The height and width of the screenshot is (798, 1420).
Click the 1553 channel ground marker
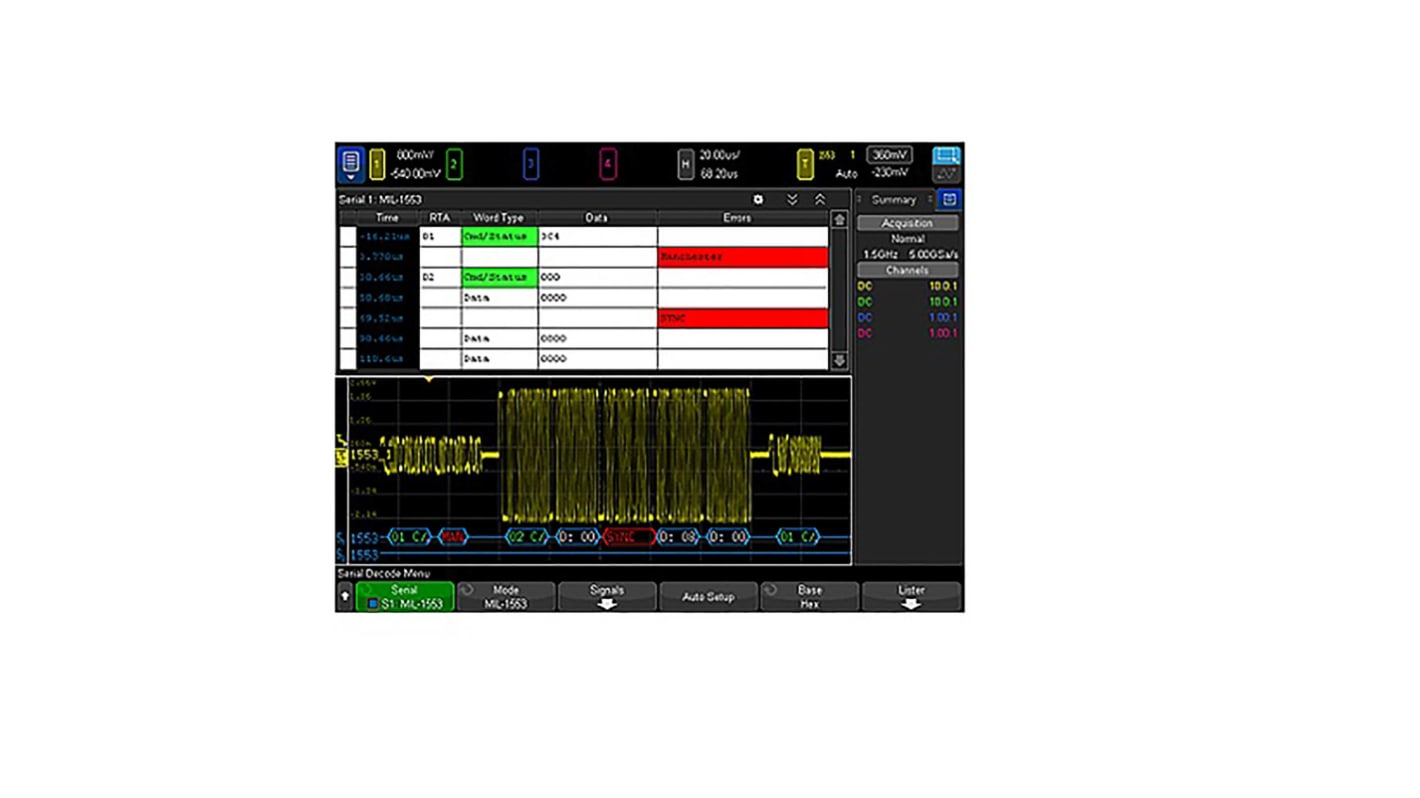pos(341,456)
